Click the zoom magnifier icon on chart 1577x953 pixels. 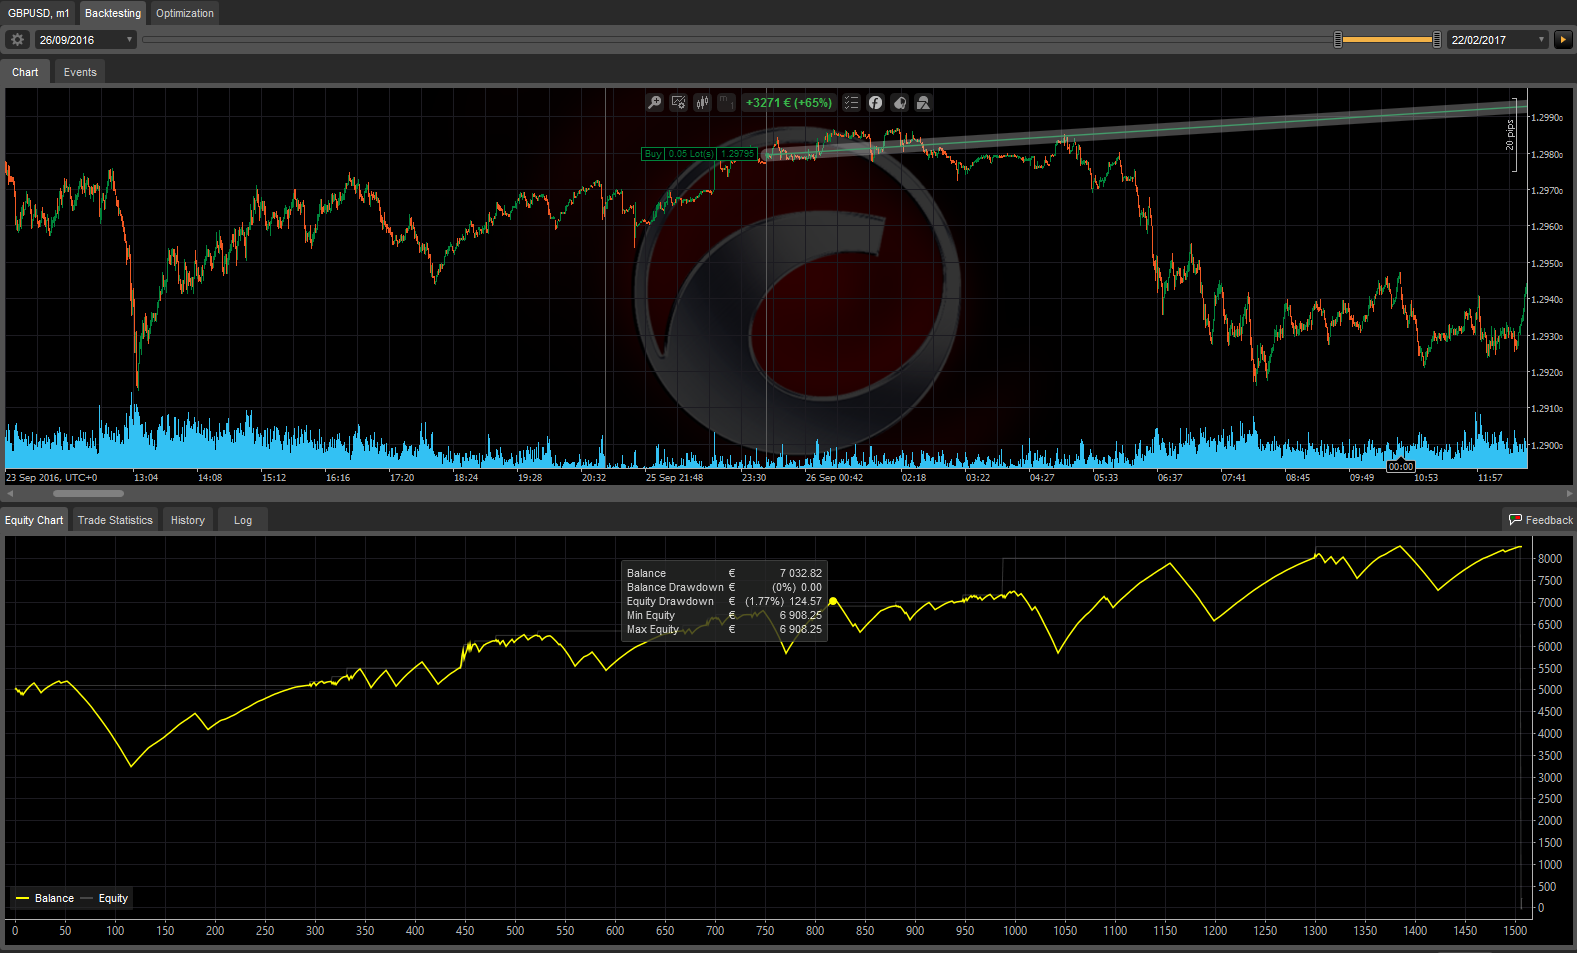click(654, 103)
